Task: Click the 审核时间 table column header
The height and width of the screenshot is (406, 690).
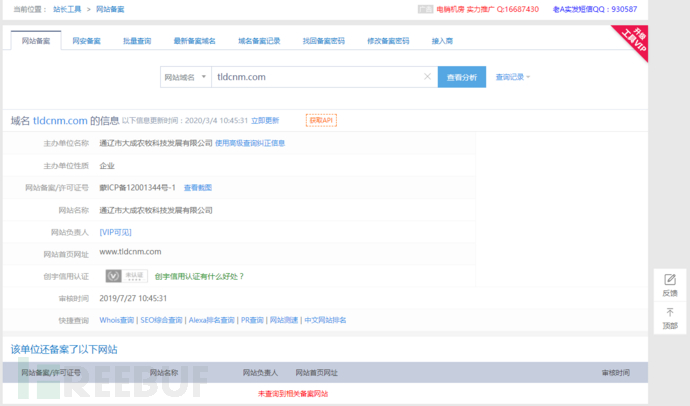Action: 616,373
